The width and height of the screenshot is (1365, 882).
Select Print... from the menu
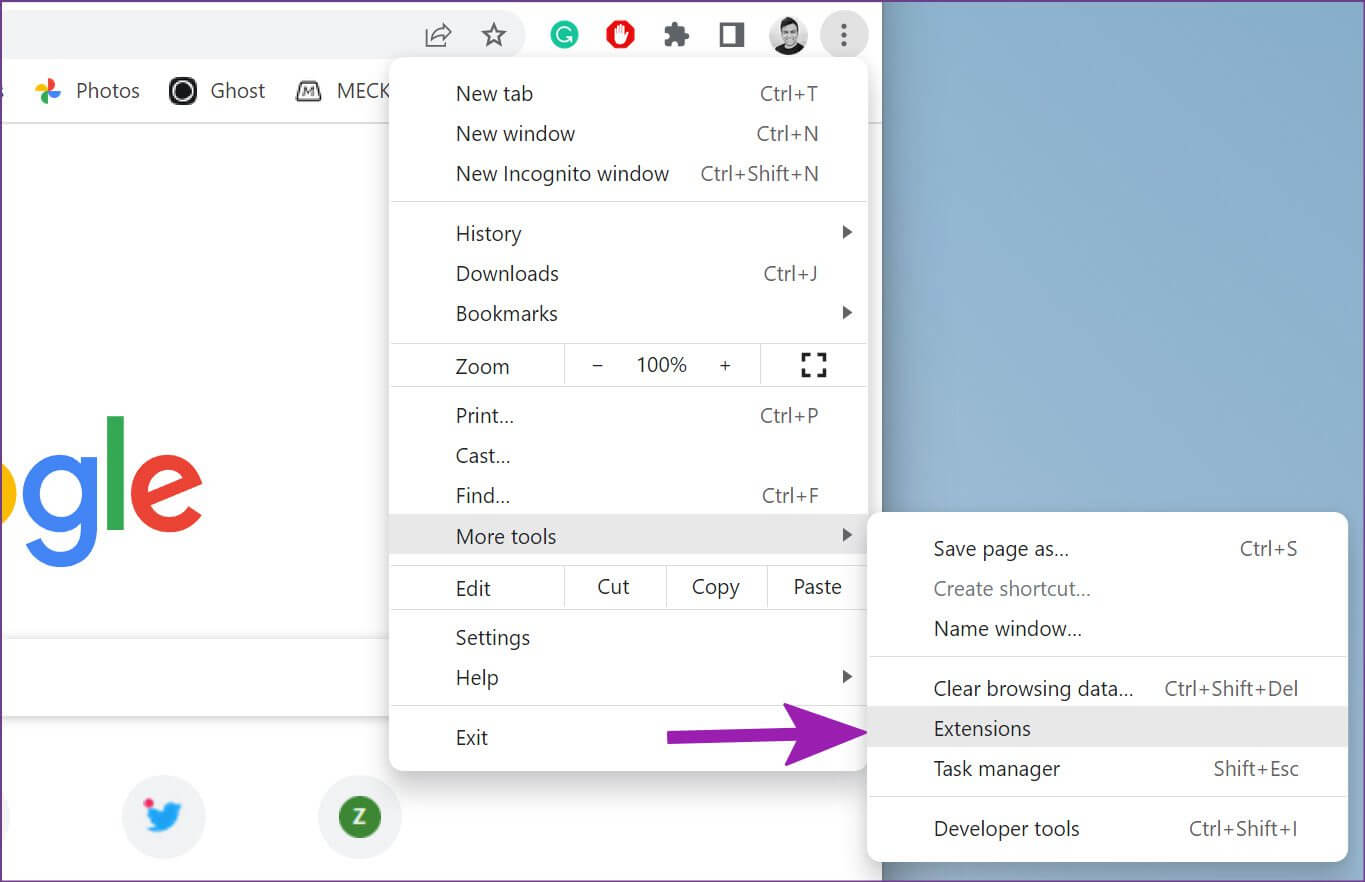click(628, 415)
